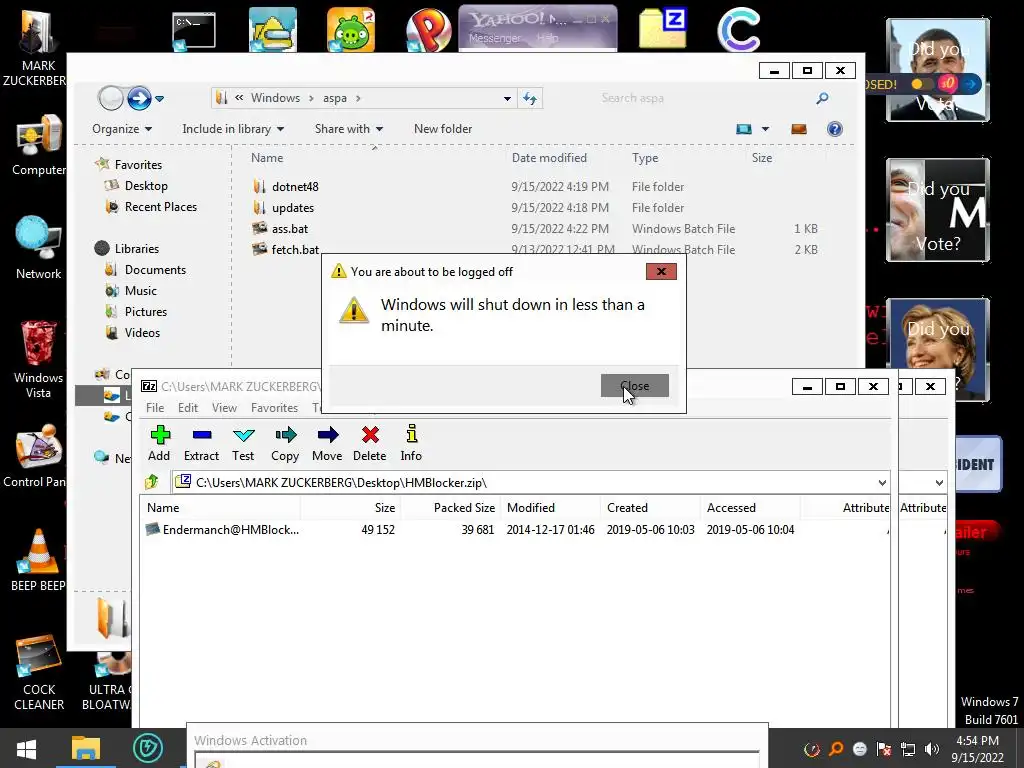Click Explorer forward navigation arrow
The width and height of the screenshot is (1024, 768).
139,99
